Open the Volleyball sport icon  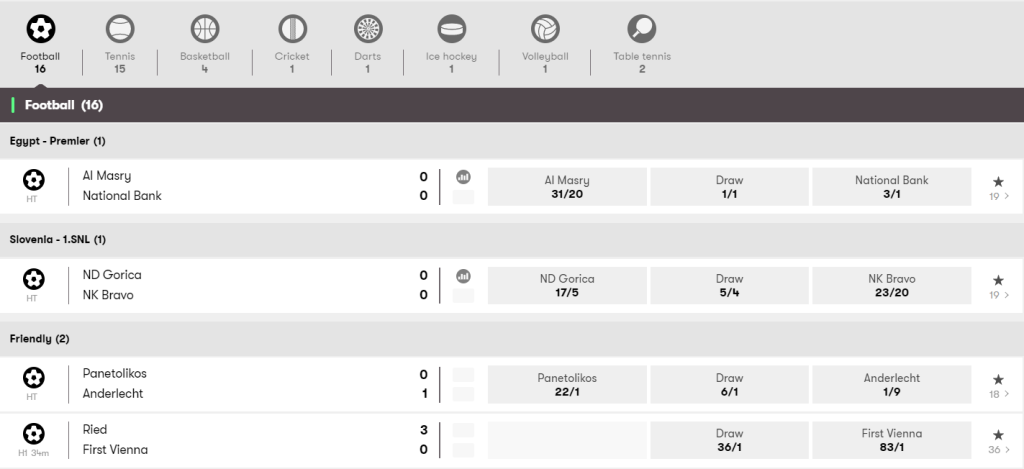pyautogui.click(x=545, y=29)
